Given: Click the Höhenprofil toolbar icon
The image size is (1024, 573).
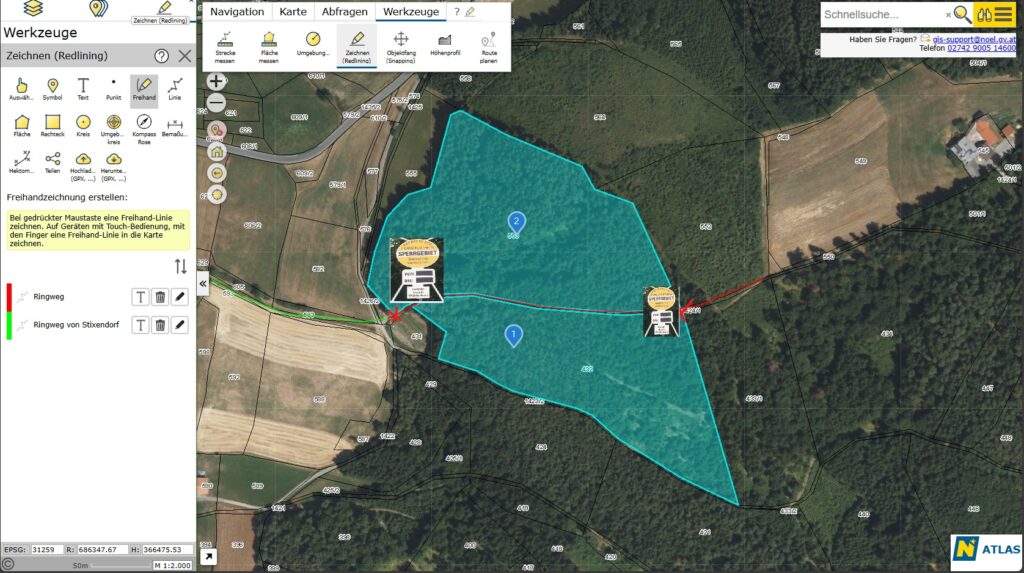Looking at the screenshot, I should pos(444,44).
